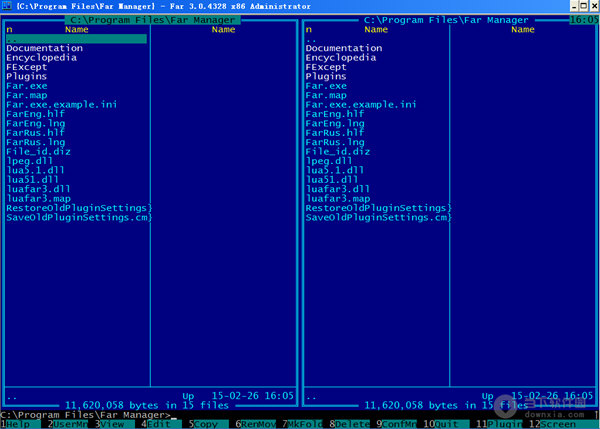600x429 pixels.
Task: Open the 9 ConfMn configuration menu
Action: (396, 424)
